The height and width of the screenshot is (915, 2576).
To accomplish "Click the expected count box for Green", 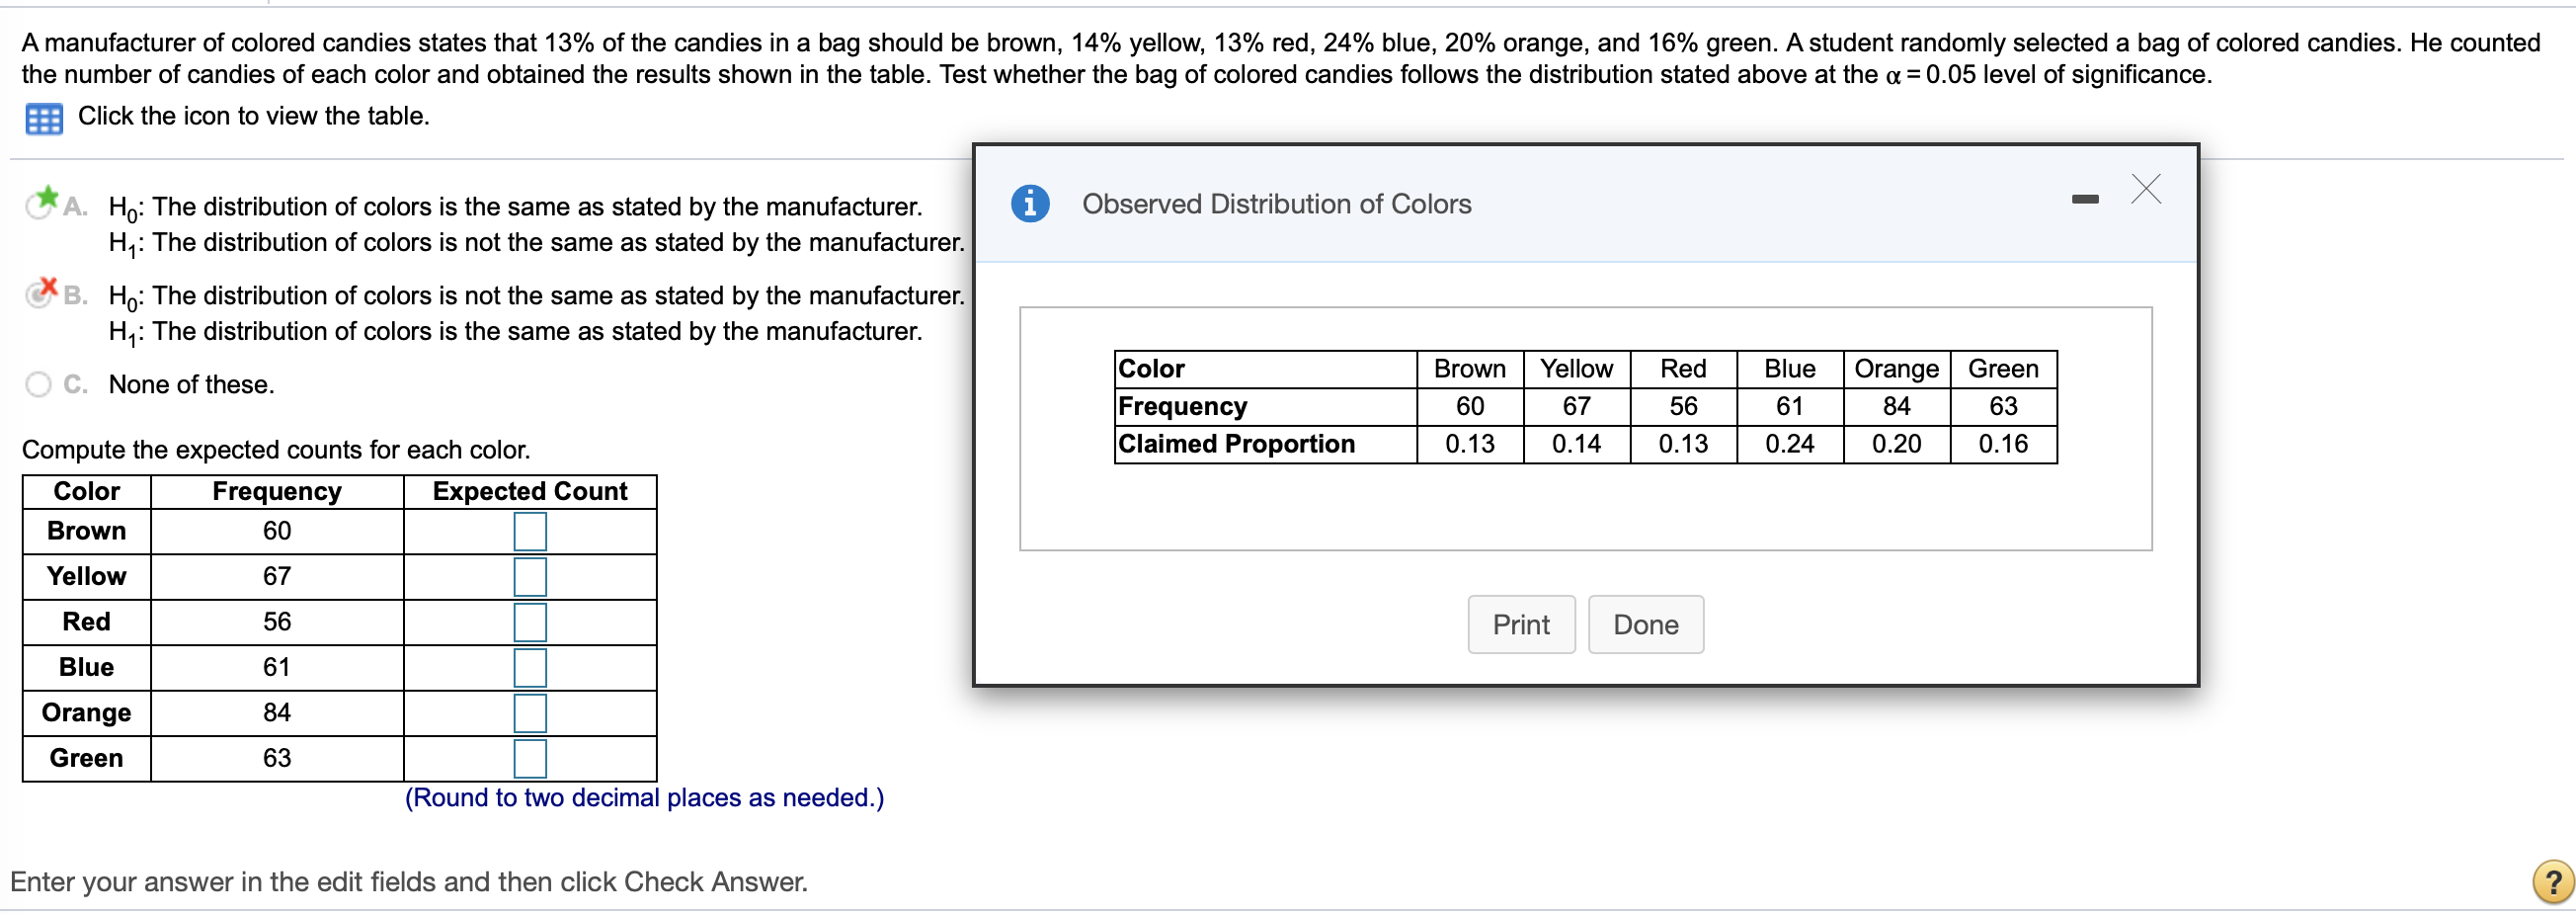I will coord(530,758).
